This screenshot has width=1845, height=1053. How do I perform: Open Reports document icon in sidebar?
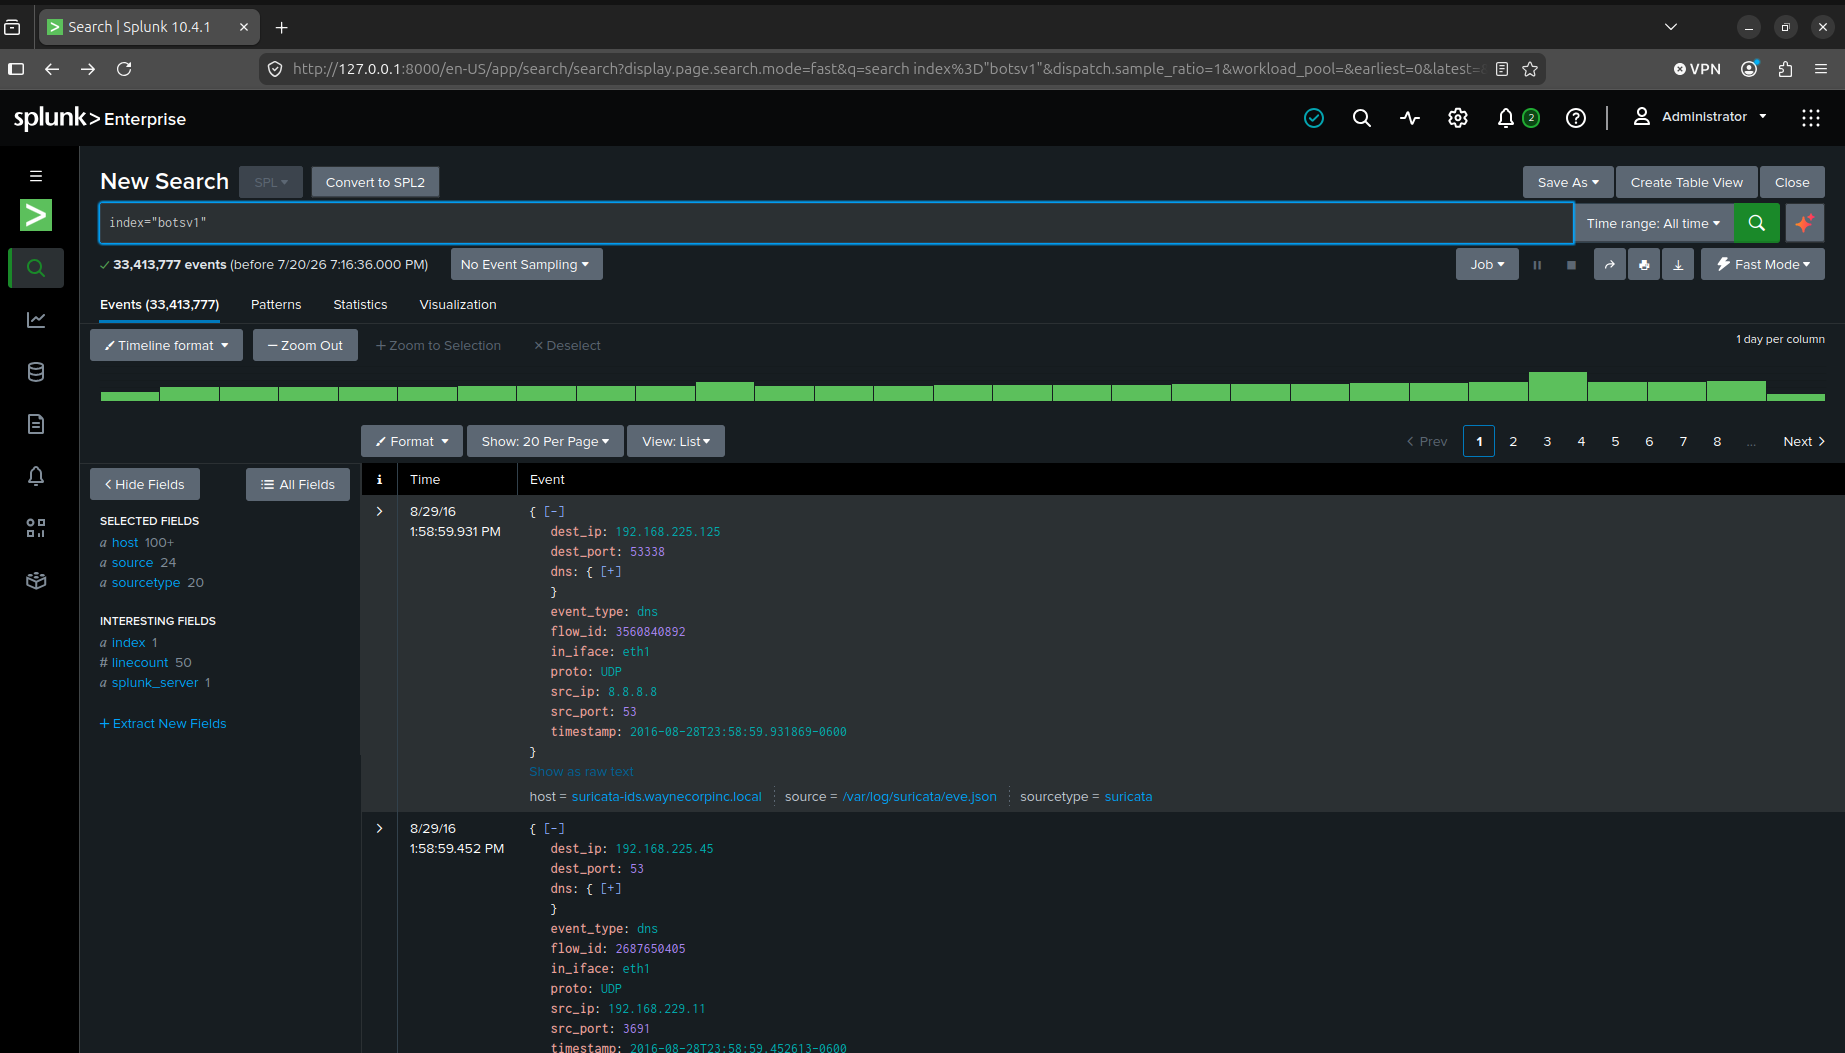pos(36,424)
